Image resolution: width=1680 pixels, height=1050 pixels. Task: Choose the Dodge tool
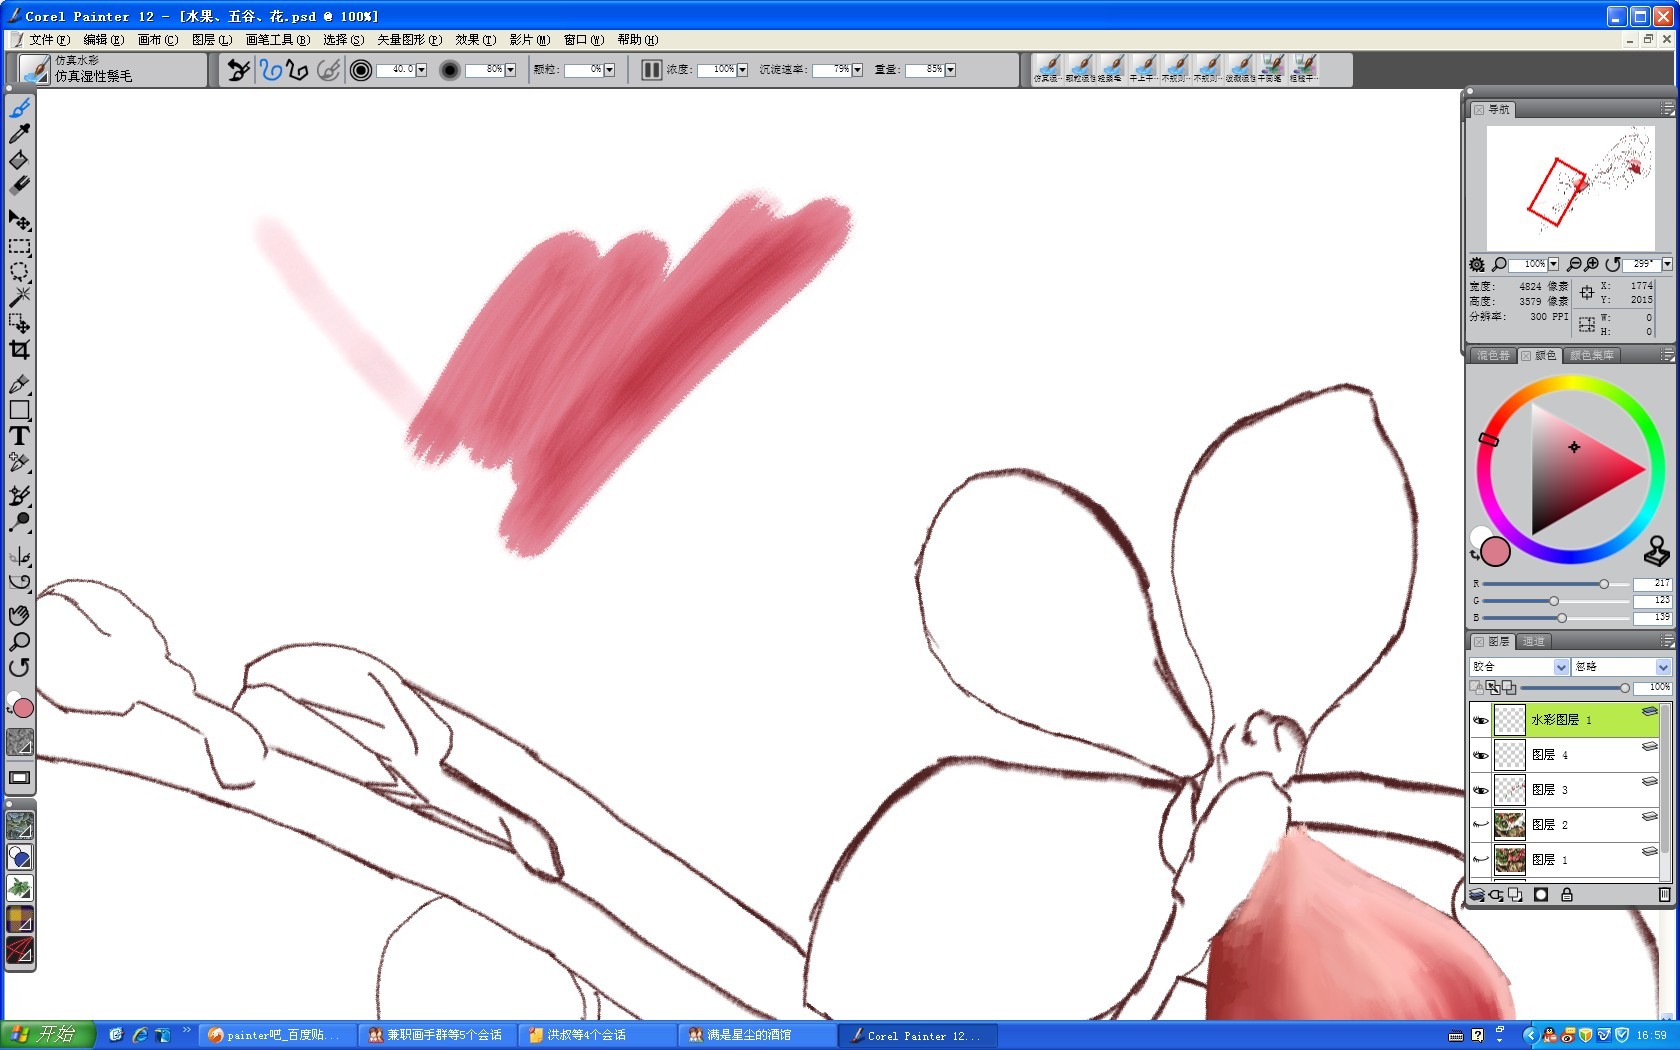pyautogui.click(x=20, y=522)
